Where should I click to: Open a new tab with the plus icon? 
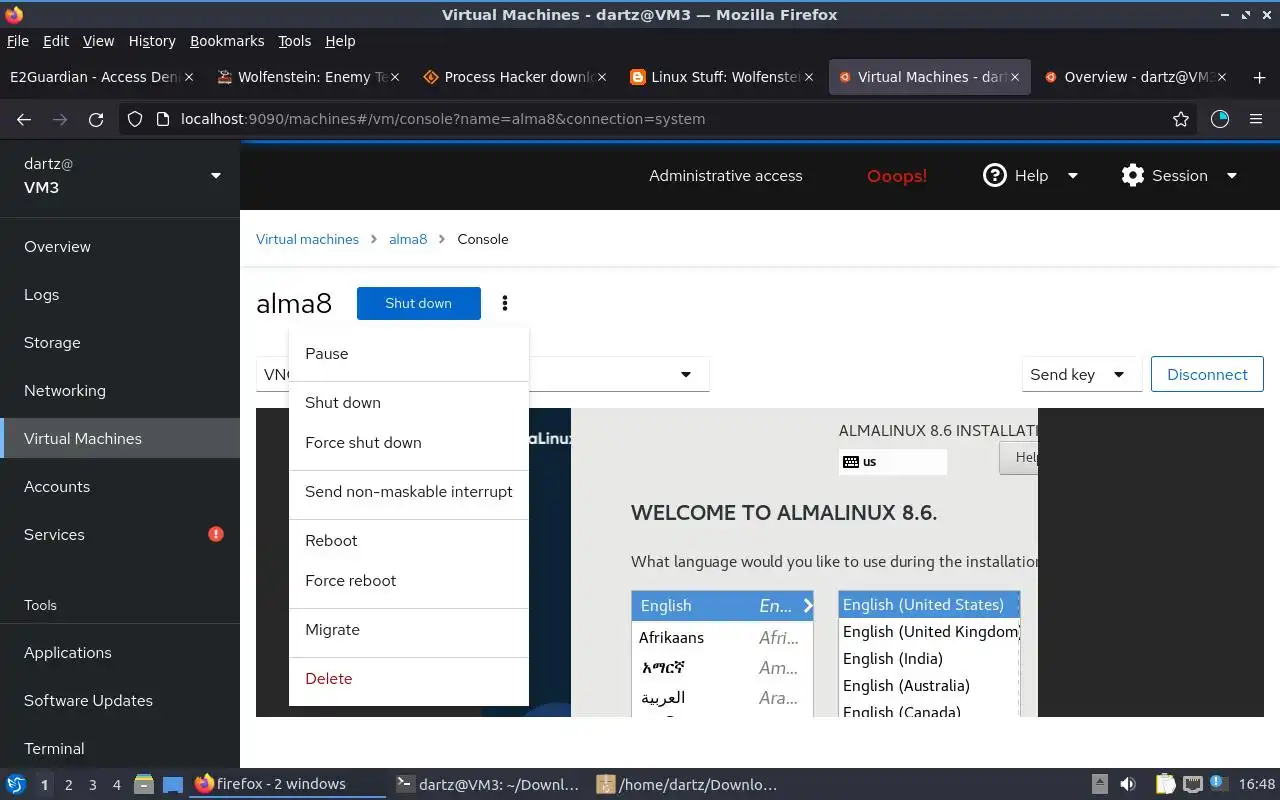coord(1258,77)
